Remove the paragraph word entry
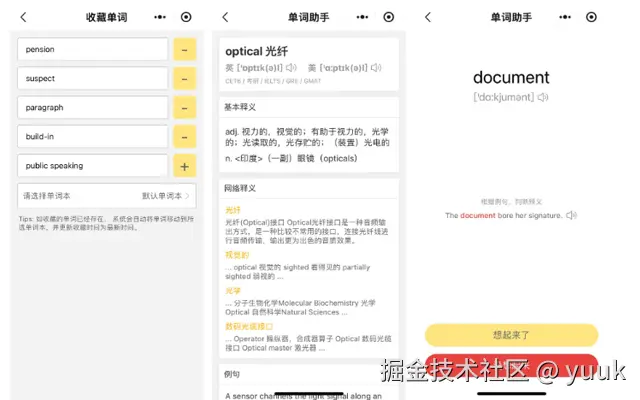Screen dimensions: 640x400 coord(184,108)
